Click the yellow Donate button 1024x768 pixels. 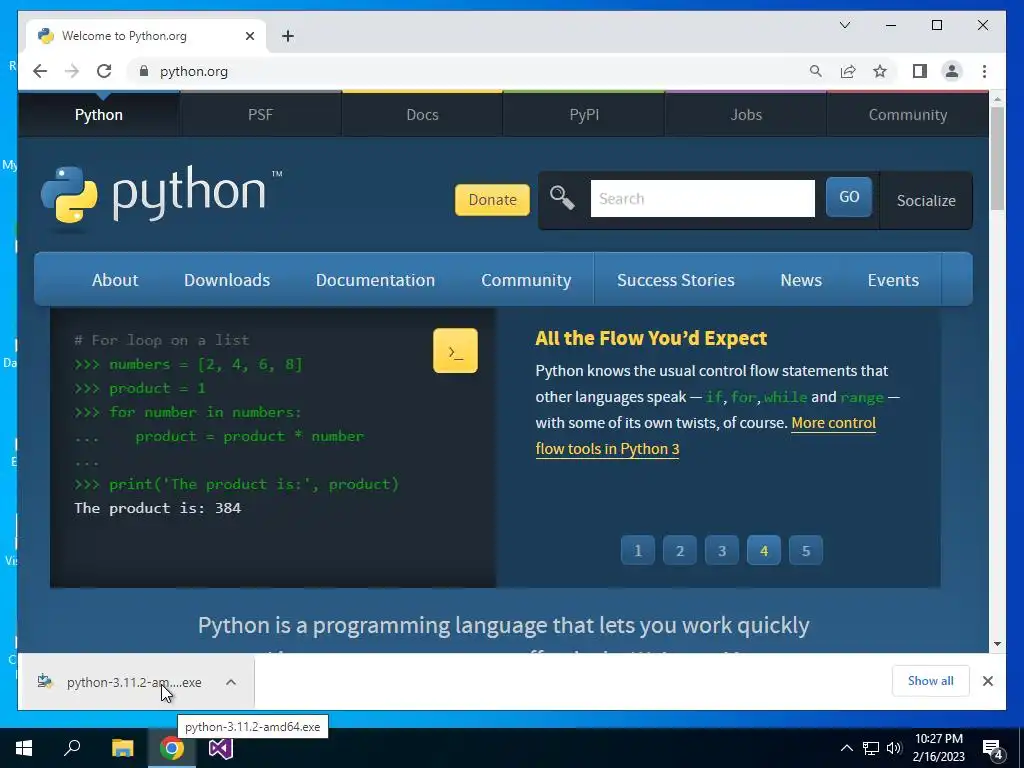coord(492,200)
